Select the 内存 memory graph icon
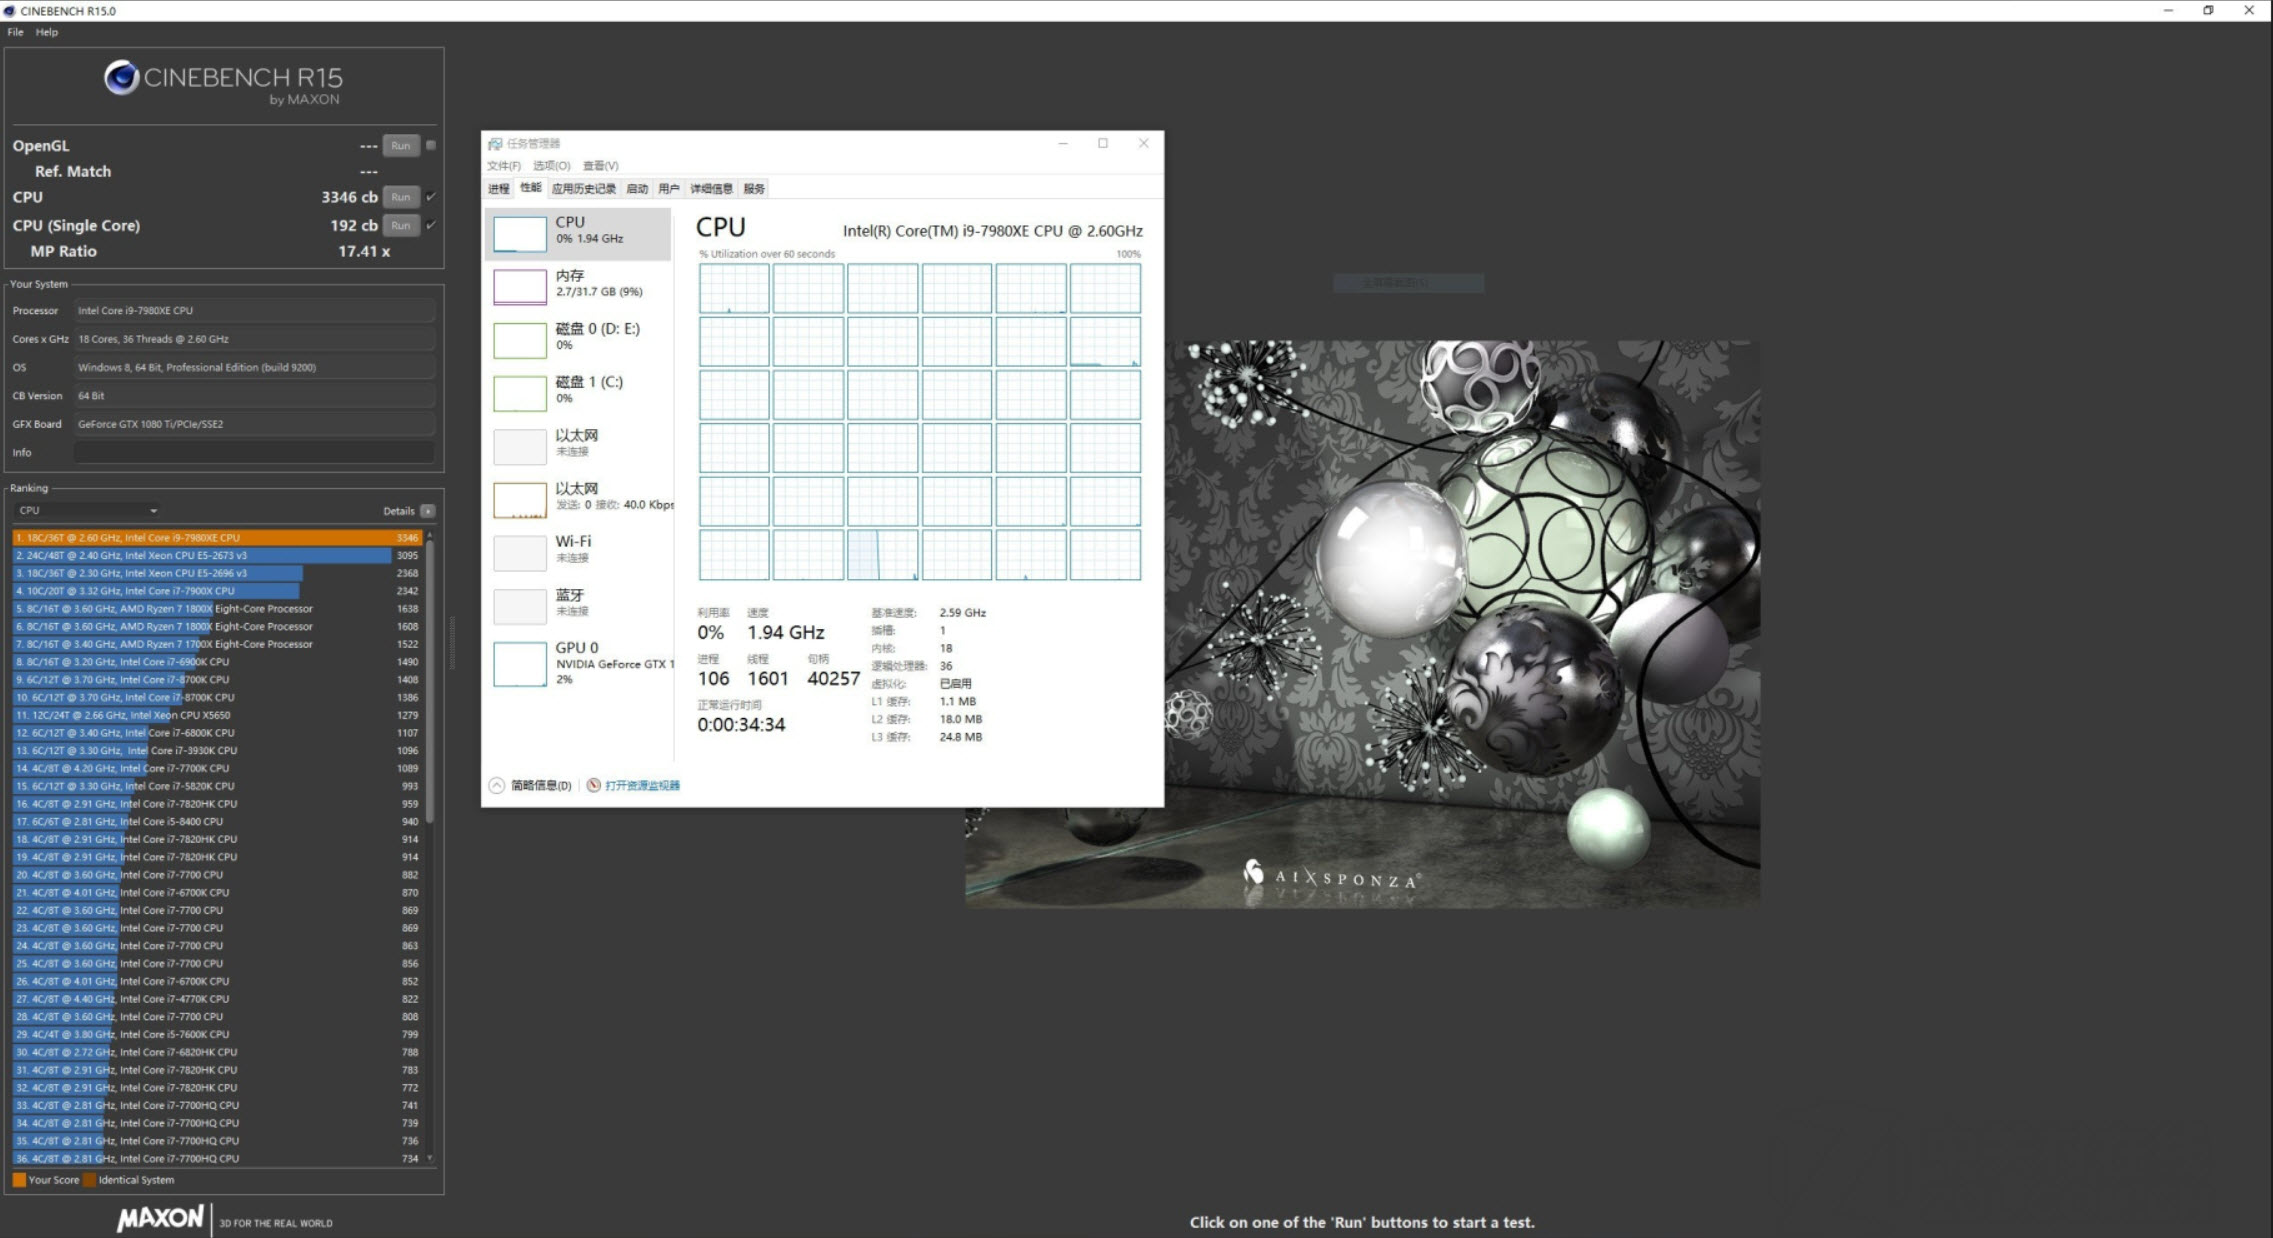 pos(520,287)
